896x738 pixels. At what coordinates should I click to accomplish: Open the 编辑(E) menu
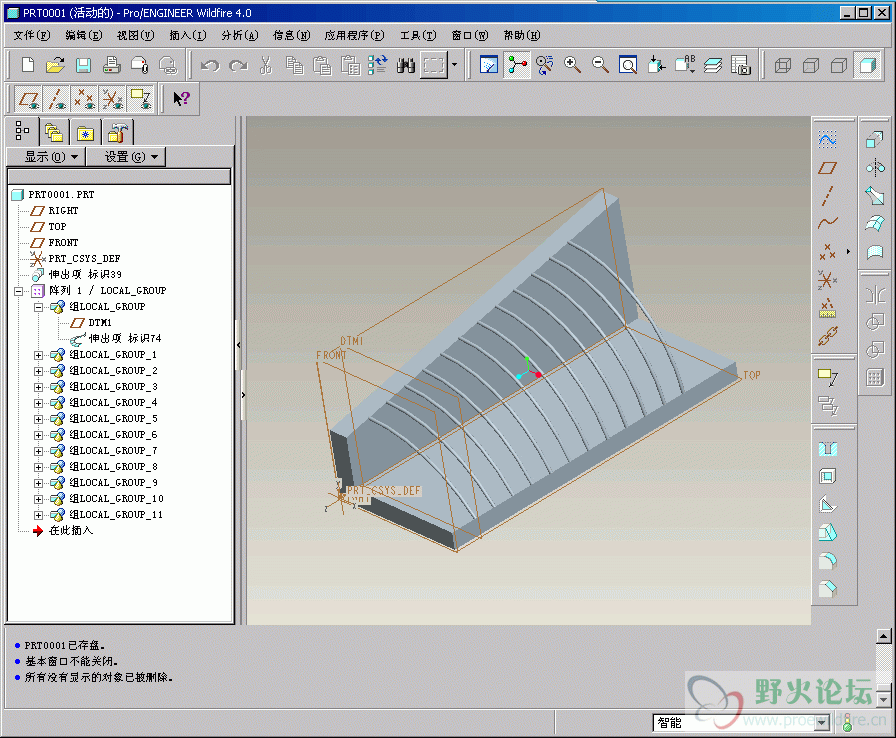(x=83, y=35)
